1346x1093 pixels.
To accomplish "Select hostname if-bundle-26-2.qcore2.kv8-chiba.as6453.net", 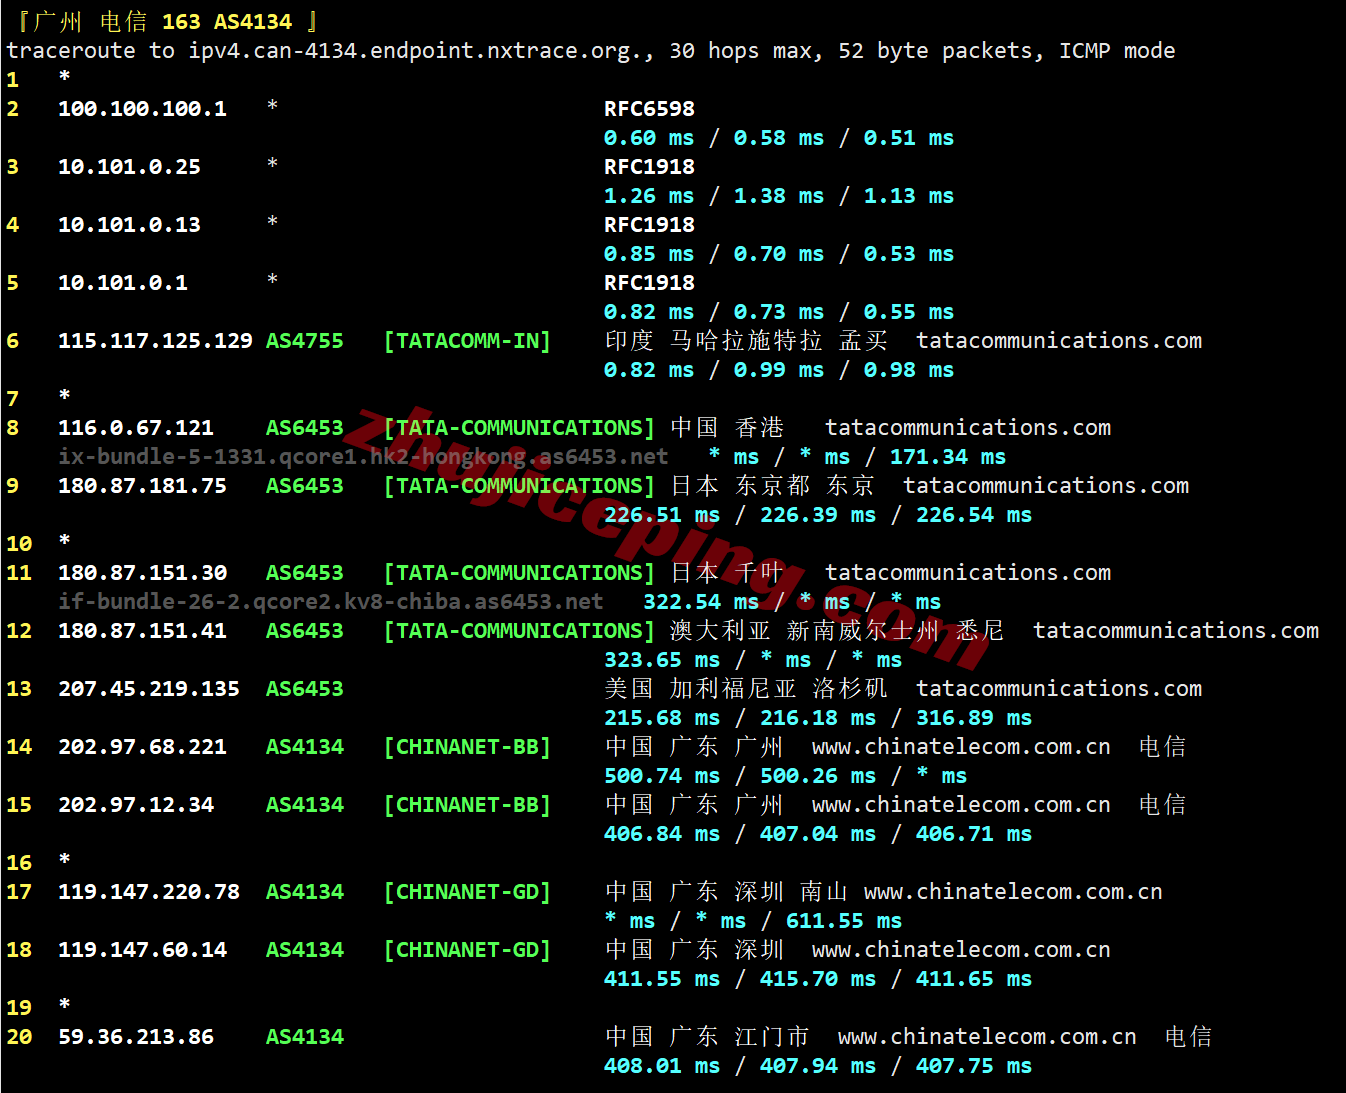I will click(x=331, y=602).
